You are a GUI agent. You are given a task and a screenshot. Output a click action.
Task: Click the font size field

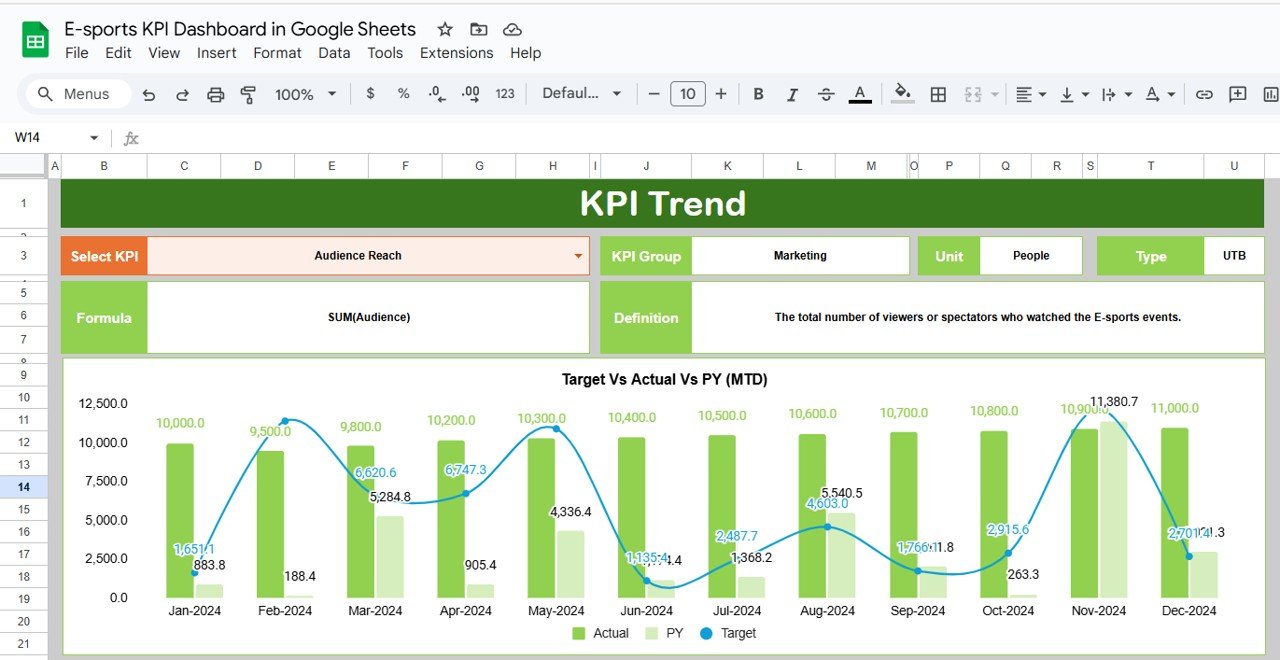[687, 94]
